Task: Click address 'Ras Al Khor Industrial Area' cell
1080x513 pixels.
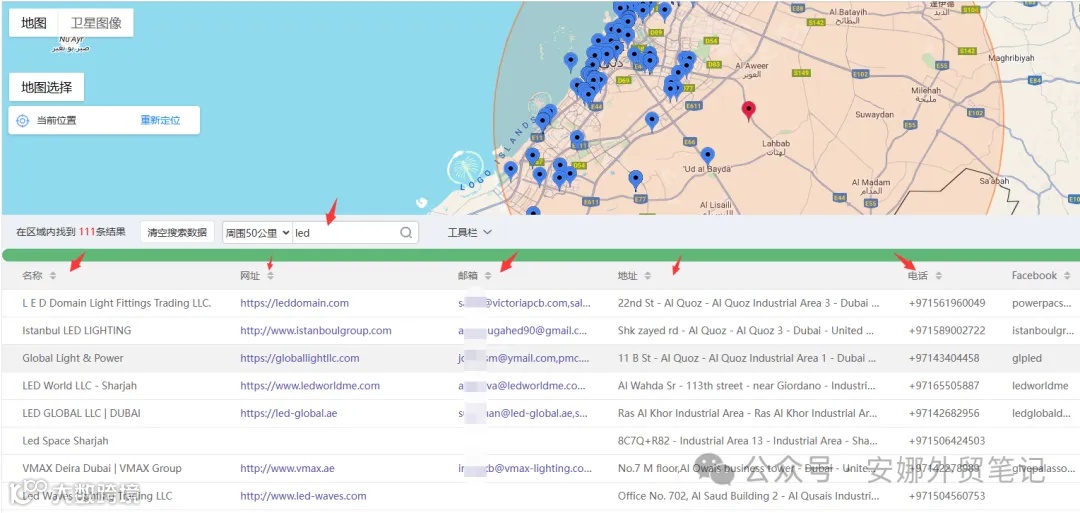Action: pos(749,413)
